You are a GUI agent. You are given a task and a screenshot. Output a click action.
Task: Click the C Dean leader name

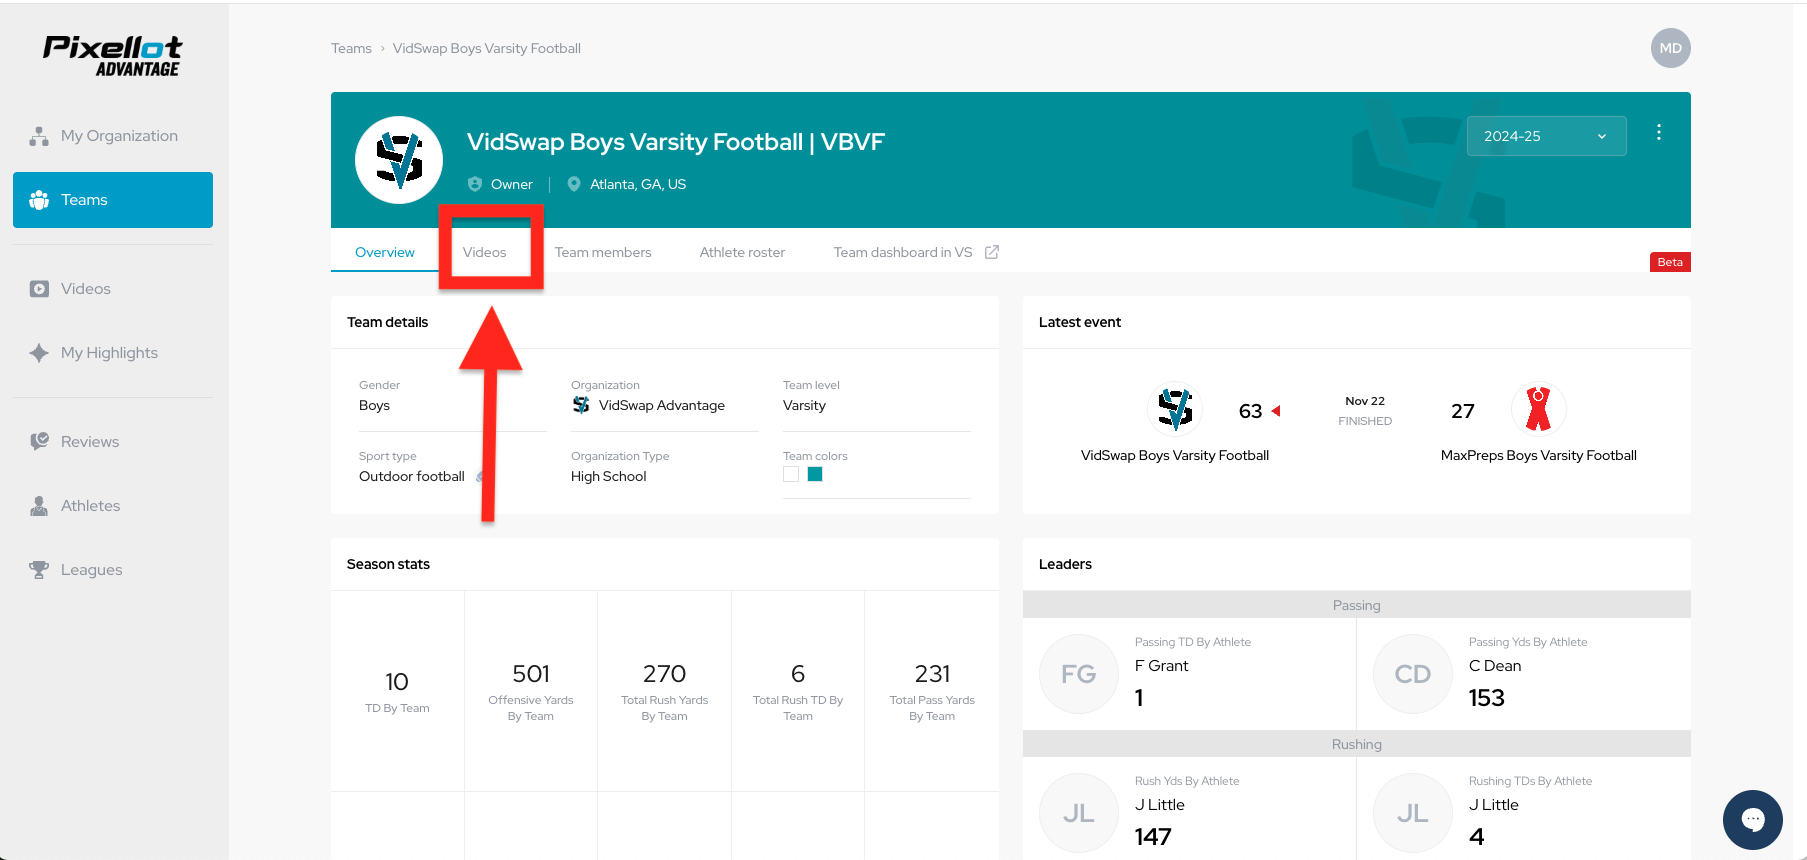[1495, 666]
